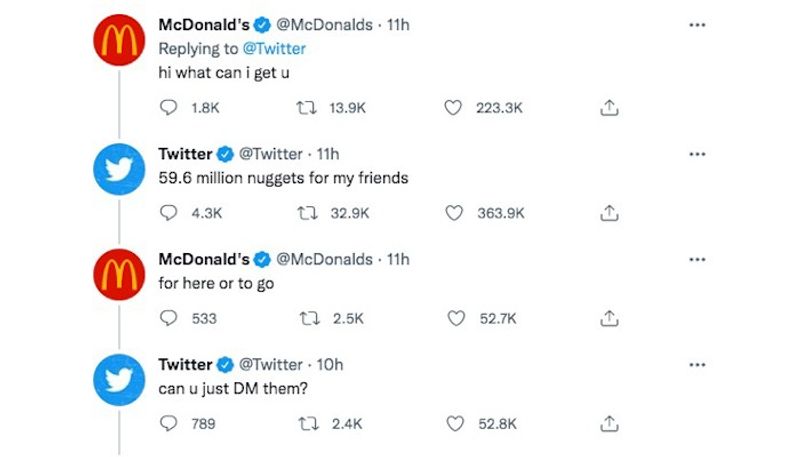This screenshot has height=457, width=800.
Task: Like the "hi what can i get u" tweet
Action: point(454,108)
